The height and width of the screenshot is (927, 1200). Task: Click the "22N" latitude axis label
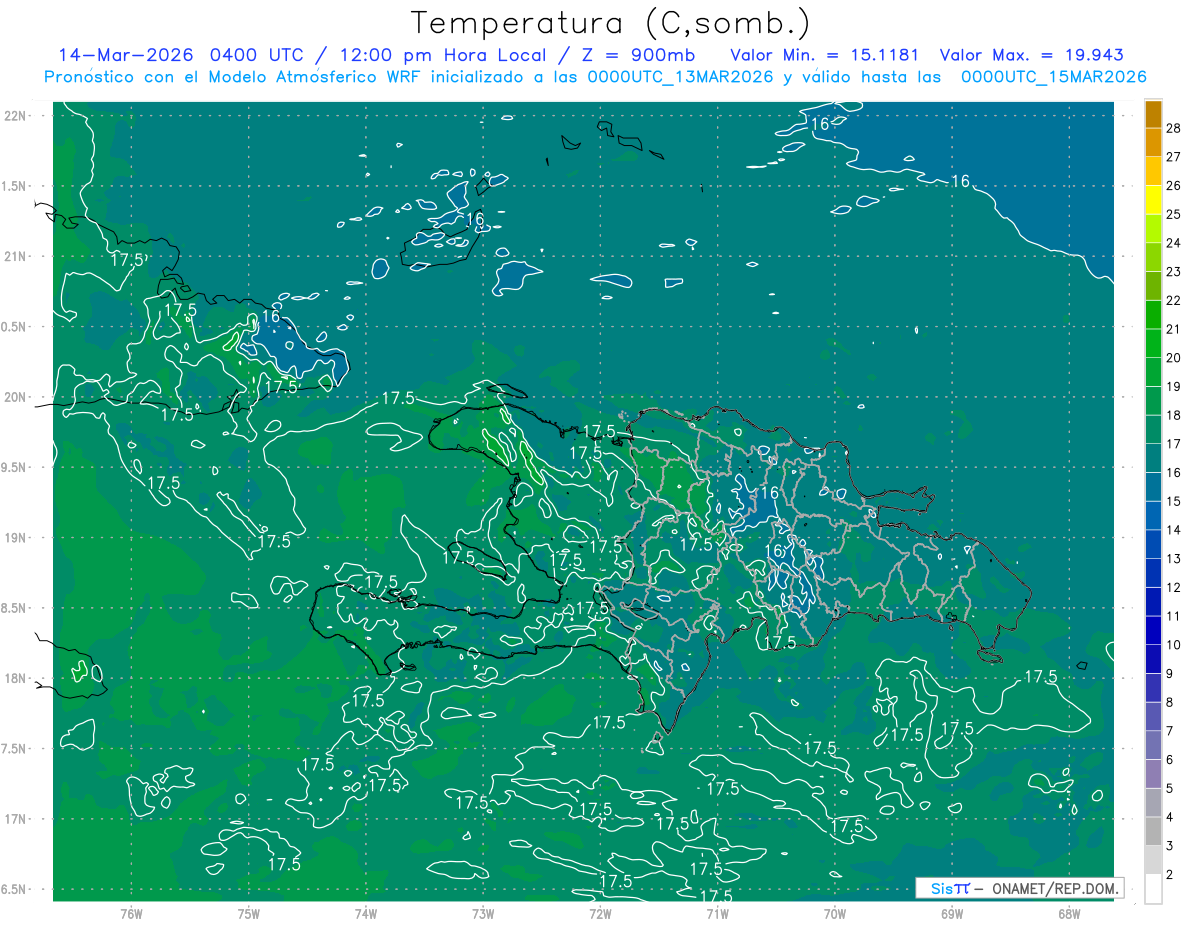pyautogui.click(x=15, y=116)
